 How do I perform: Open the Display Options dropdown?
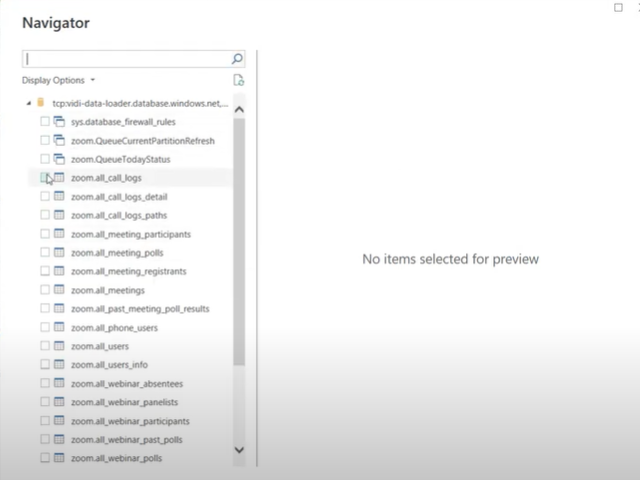click(x=59, y=80)
